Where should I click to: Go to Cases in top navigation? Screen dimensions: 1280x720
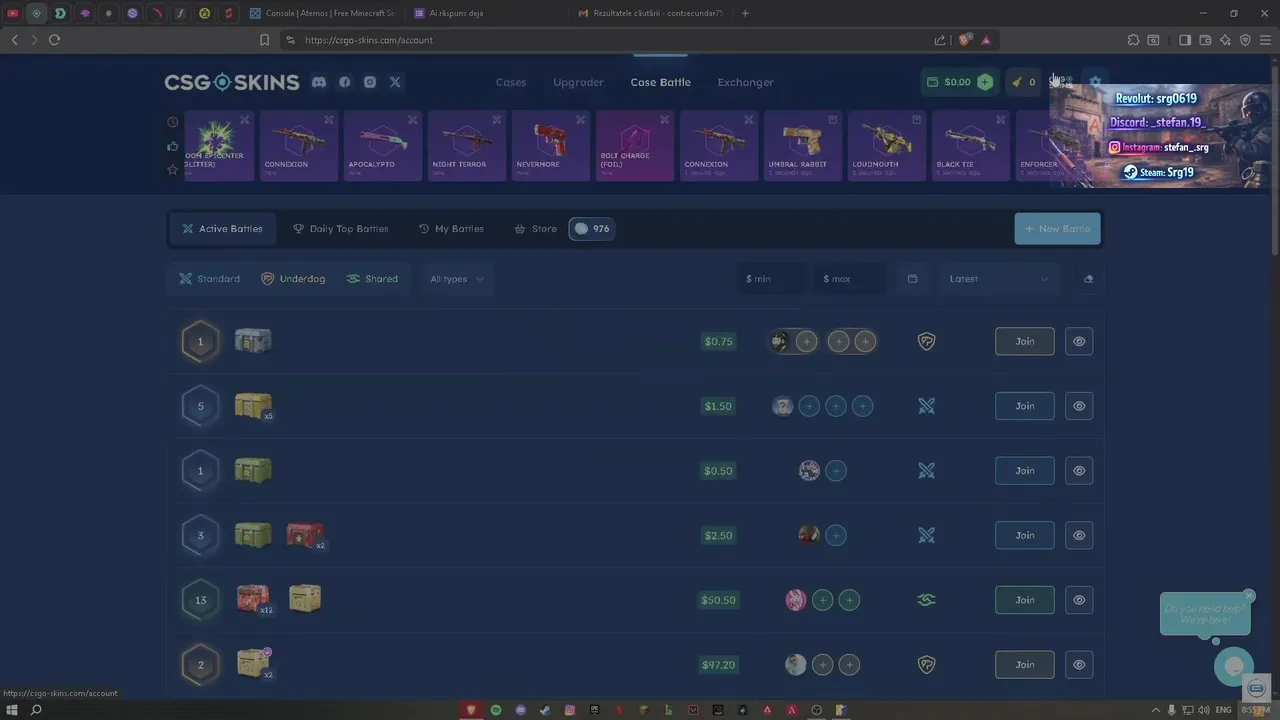tap(511, 82)
